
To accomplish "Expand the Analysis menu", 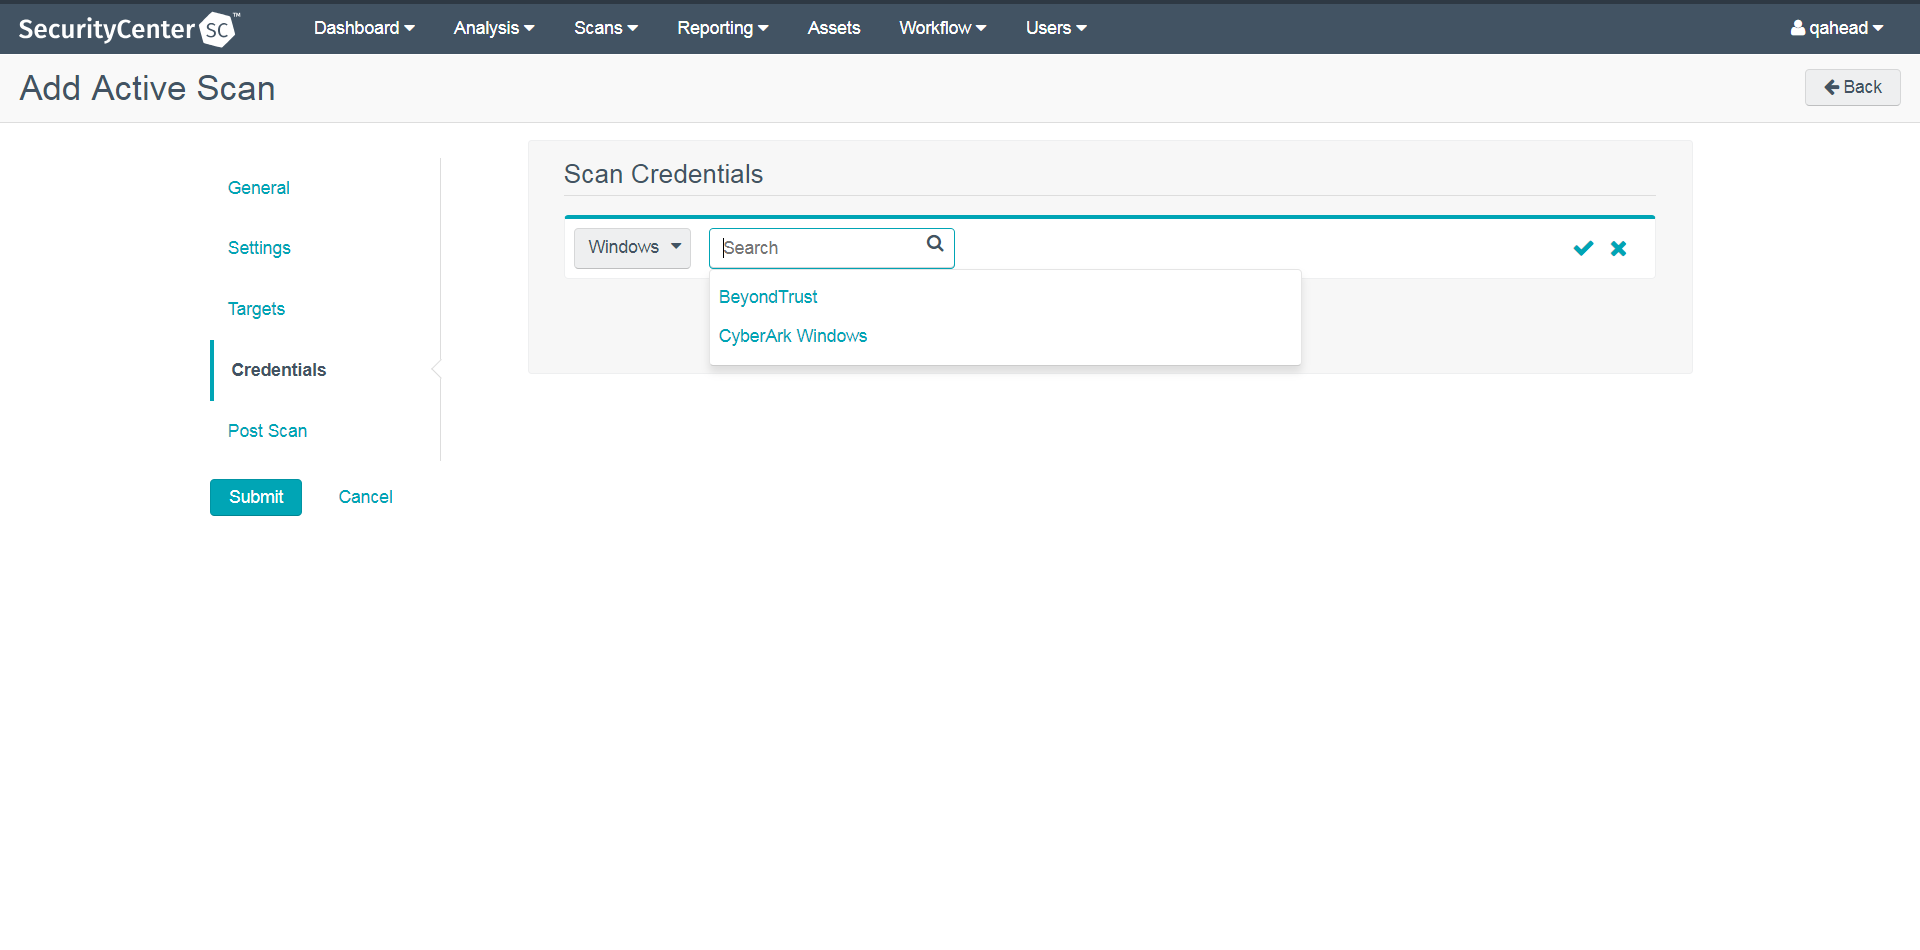I will click(x=493, y=28).
